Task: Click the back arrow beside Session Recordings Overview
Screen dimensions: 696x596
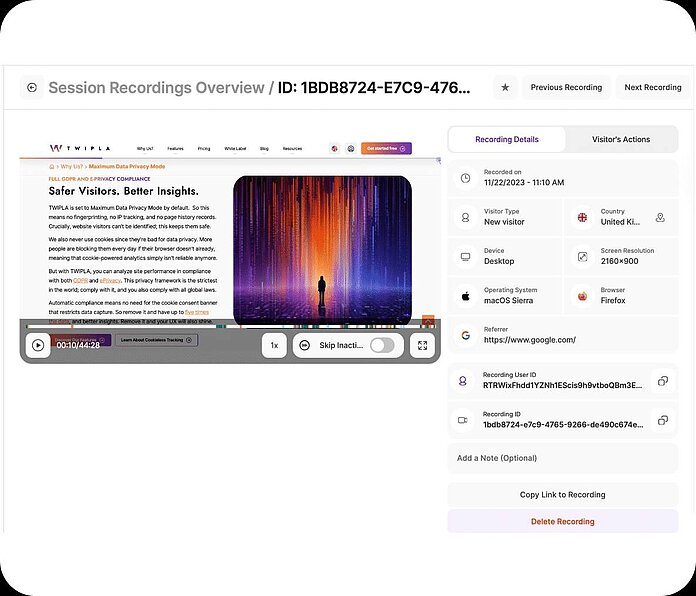Action: (x=32, y=88)
